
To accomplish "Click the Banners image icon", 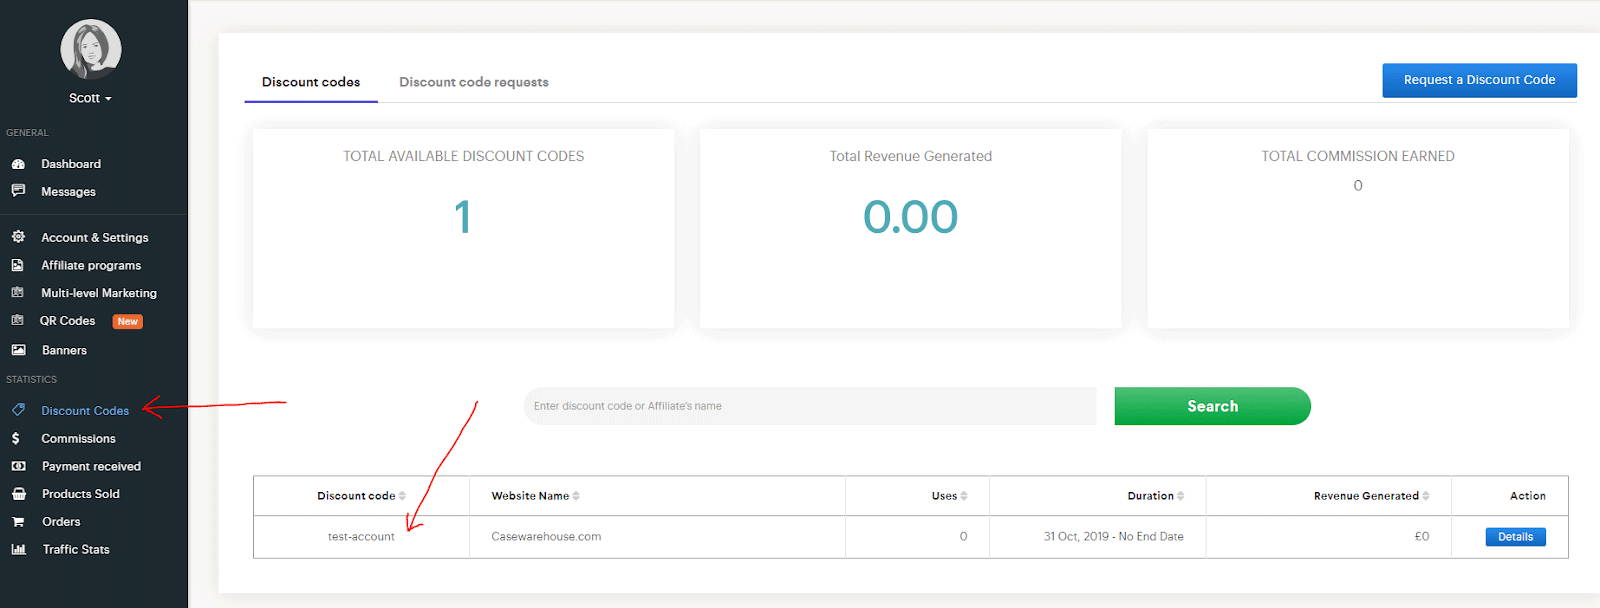I will coord(18,350).
